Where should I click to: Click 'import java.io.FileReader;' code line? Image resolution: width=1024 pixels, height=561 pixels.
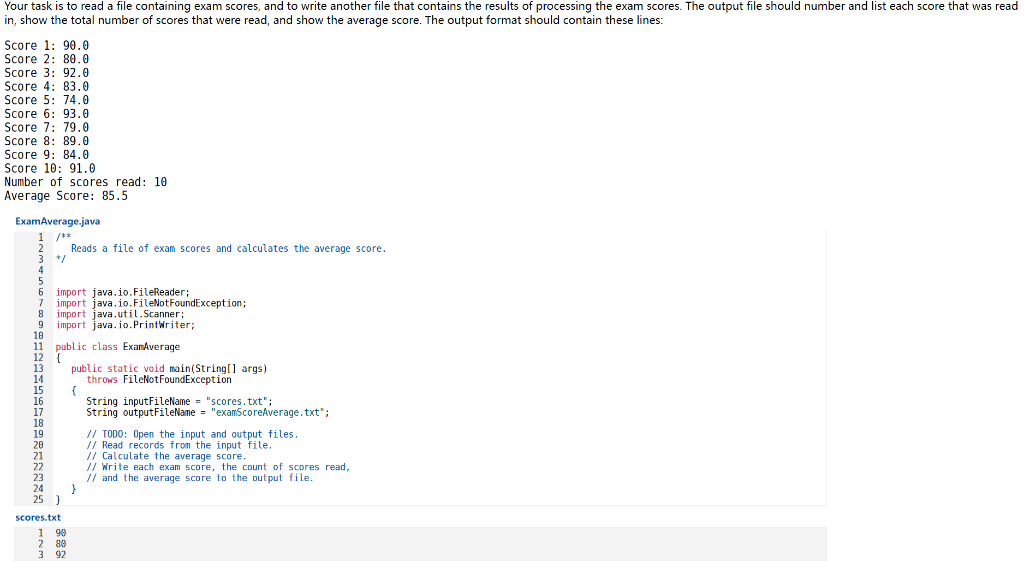pyautogui.click(x=123, y=292)
